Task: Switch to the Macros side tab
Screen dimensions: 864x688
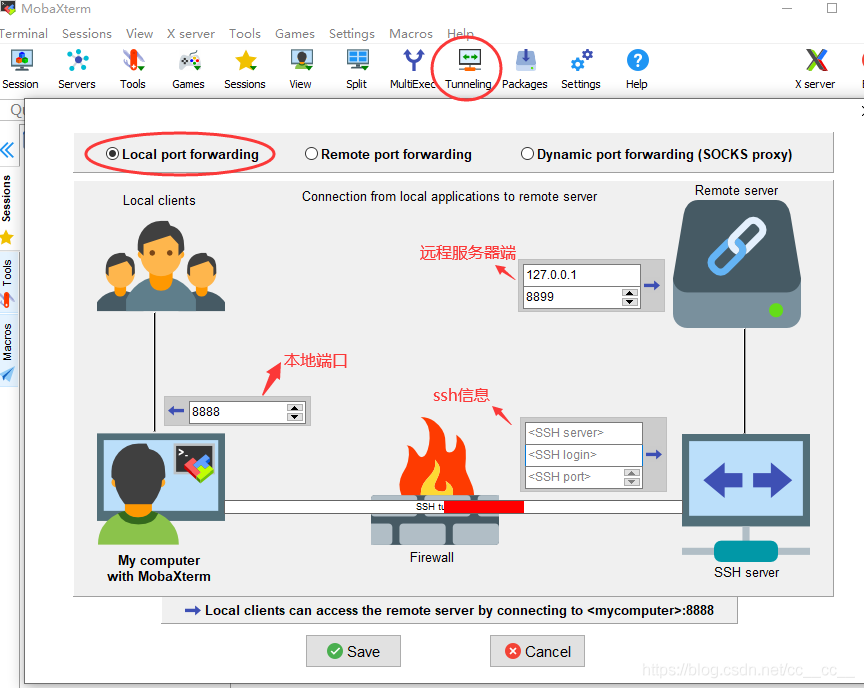Action: [7, 350]
